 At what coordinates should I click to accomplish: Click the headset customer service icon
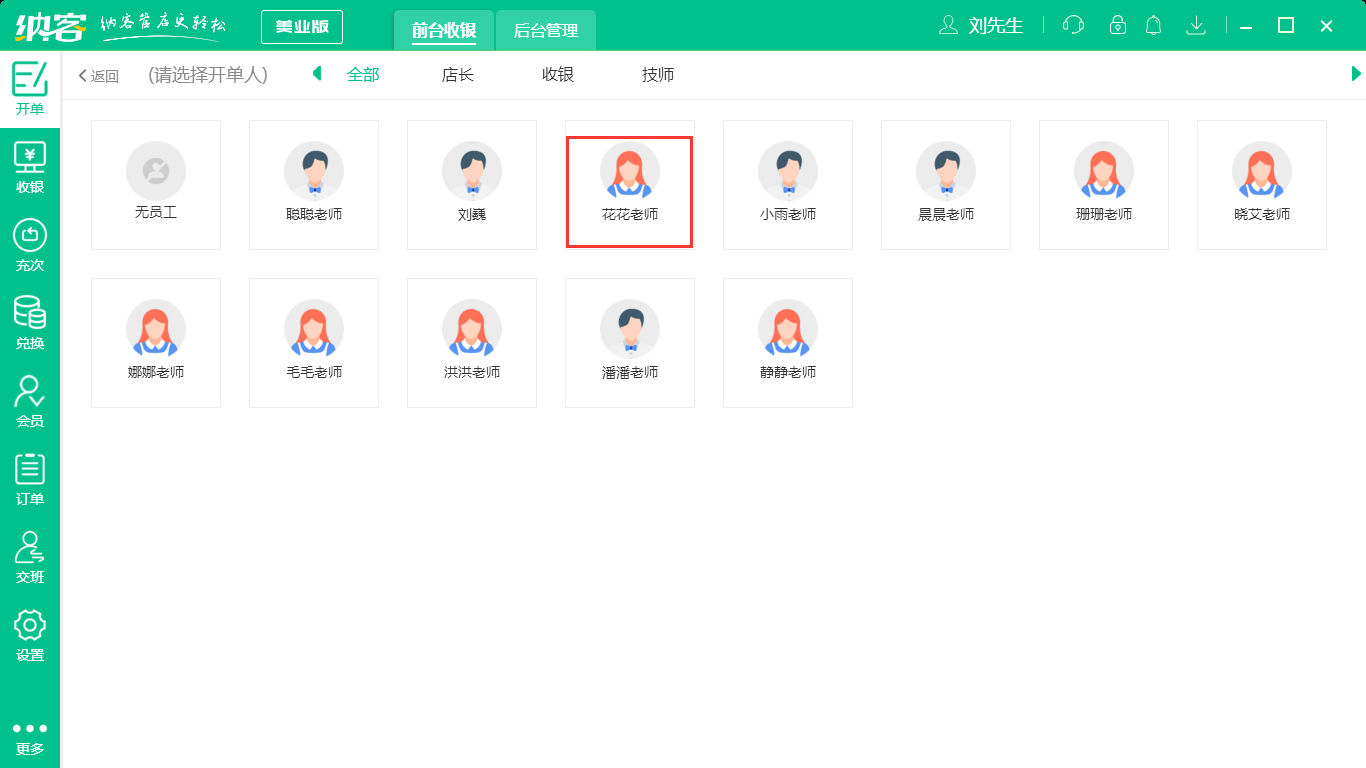coord(1072,25)
